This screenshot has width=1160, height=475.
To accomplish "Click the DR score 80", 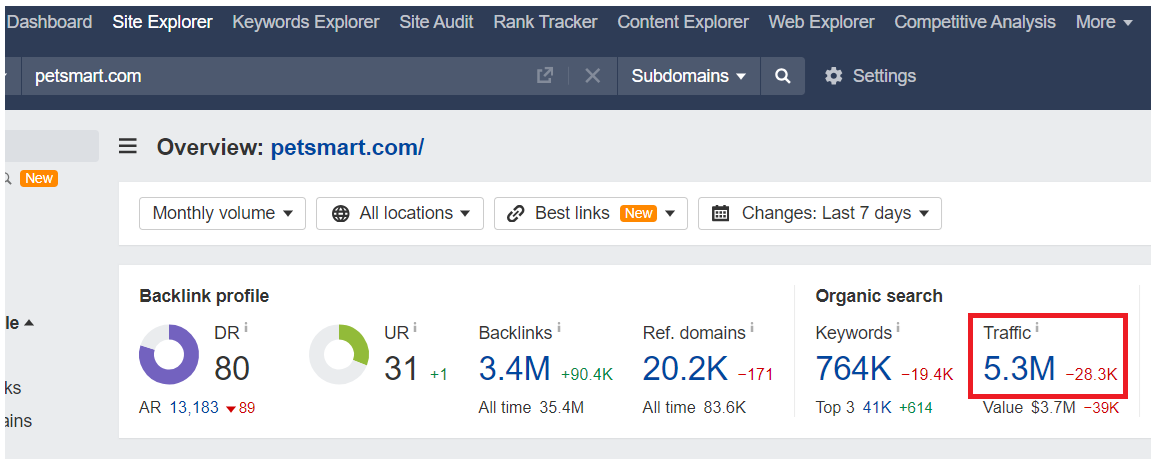I will pyautogui.click(x=232, y=368).
